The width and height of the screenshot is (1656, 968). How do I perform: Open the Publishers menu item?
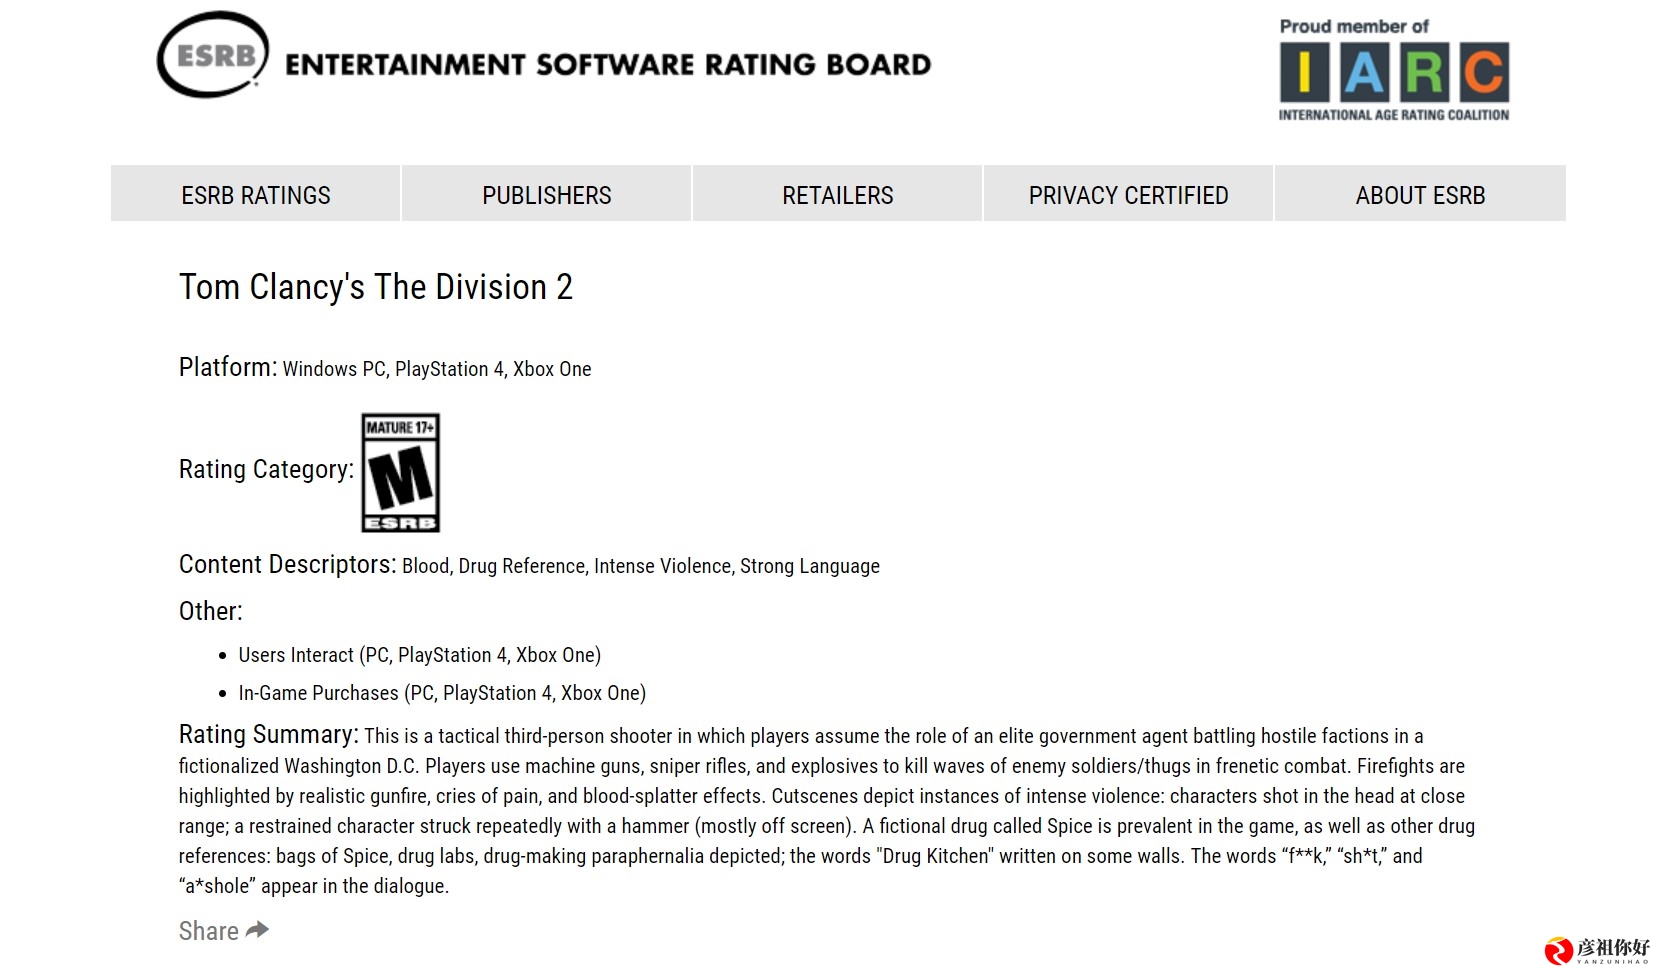pos(547,194)
